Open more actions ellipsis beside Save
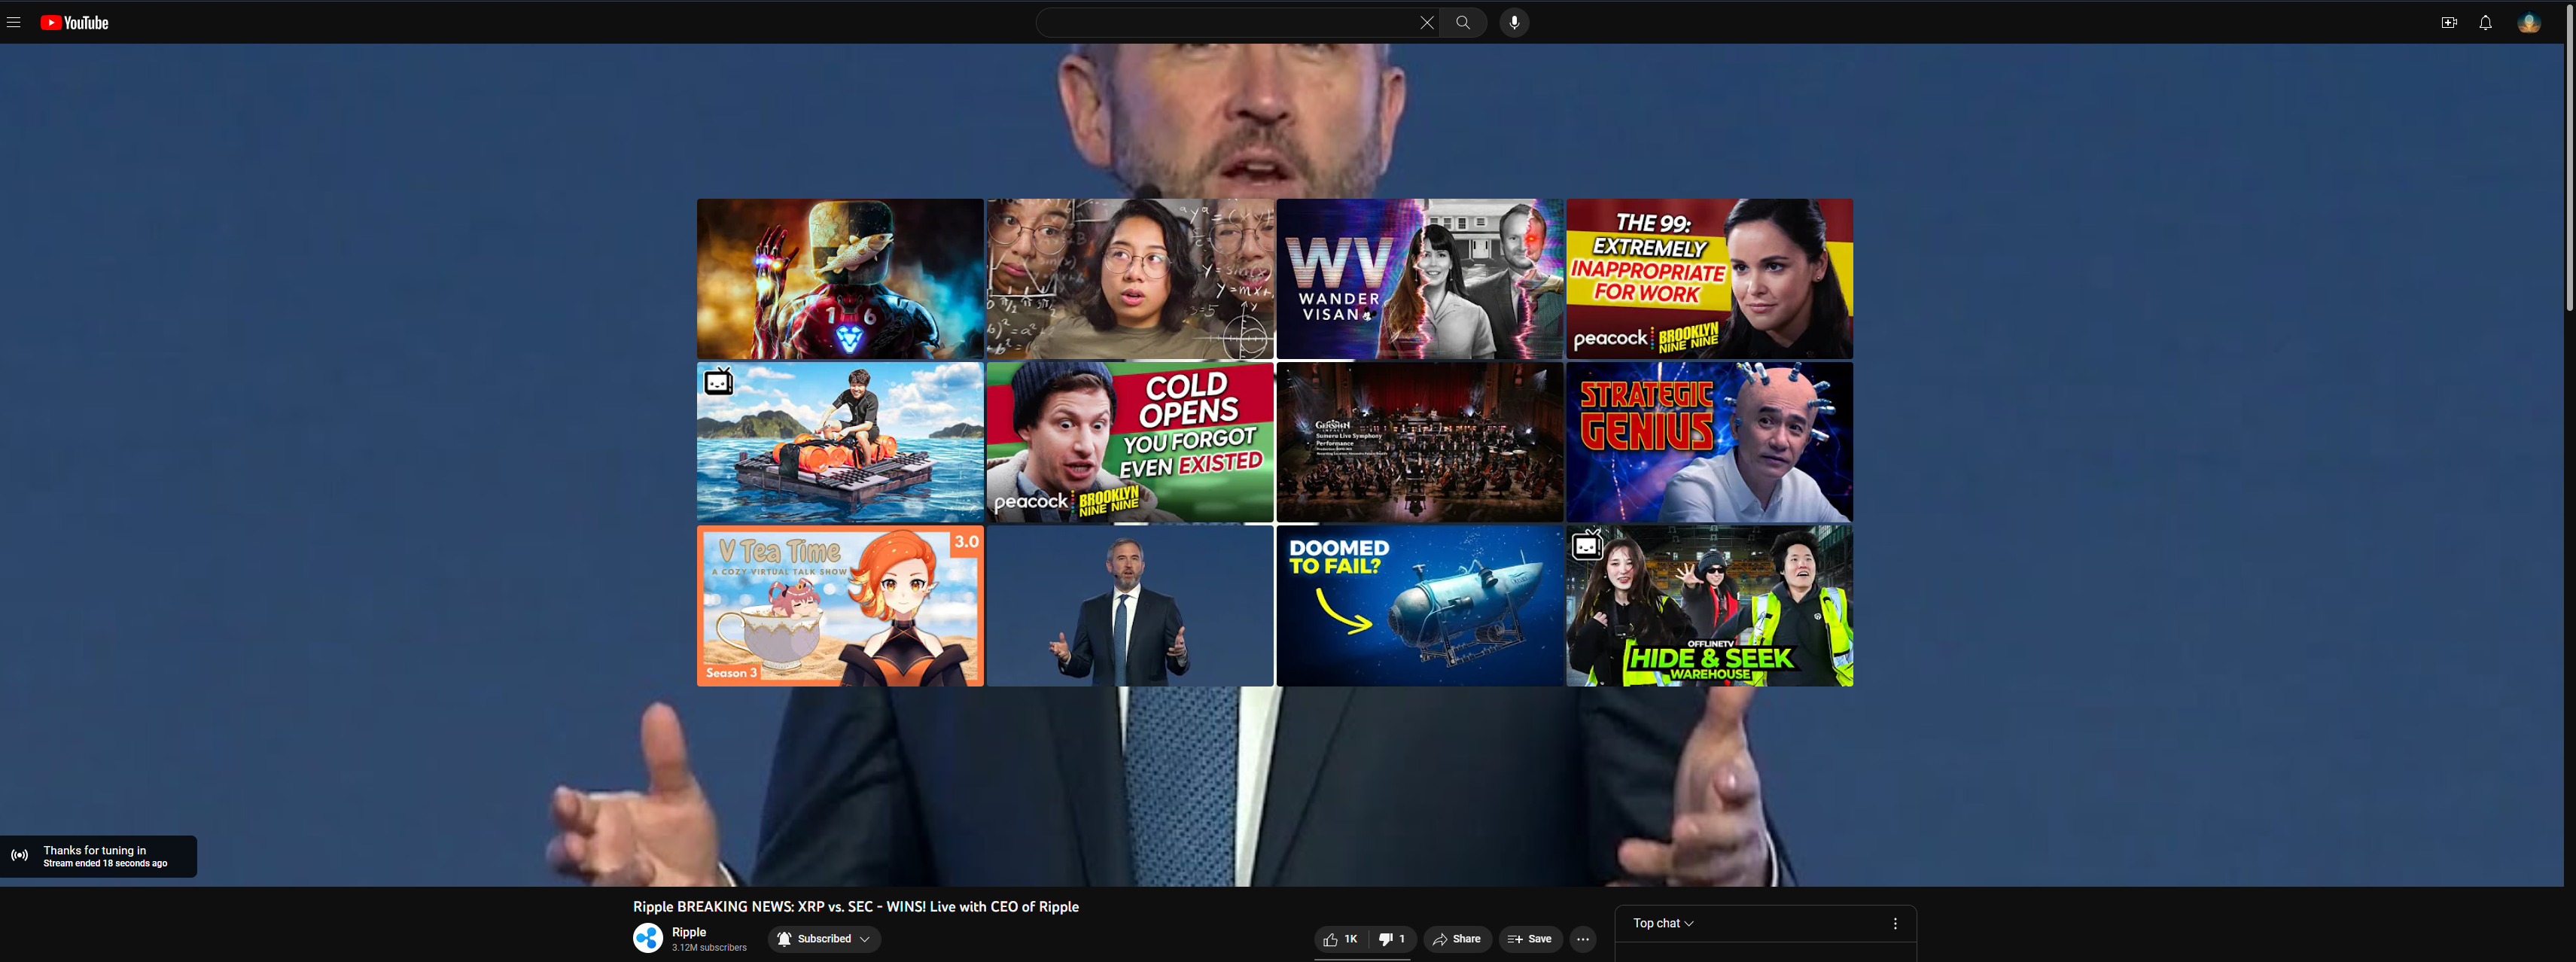This screenshot has height=962, width=2576. pyautogui.click(x=1582, y=939)
